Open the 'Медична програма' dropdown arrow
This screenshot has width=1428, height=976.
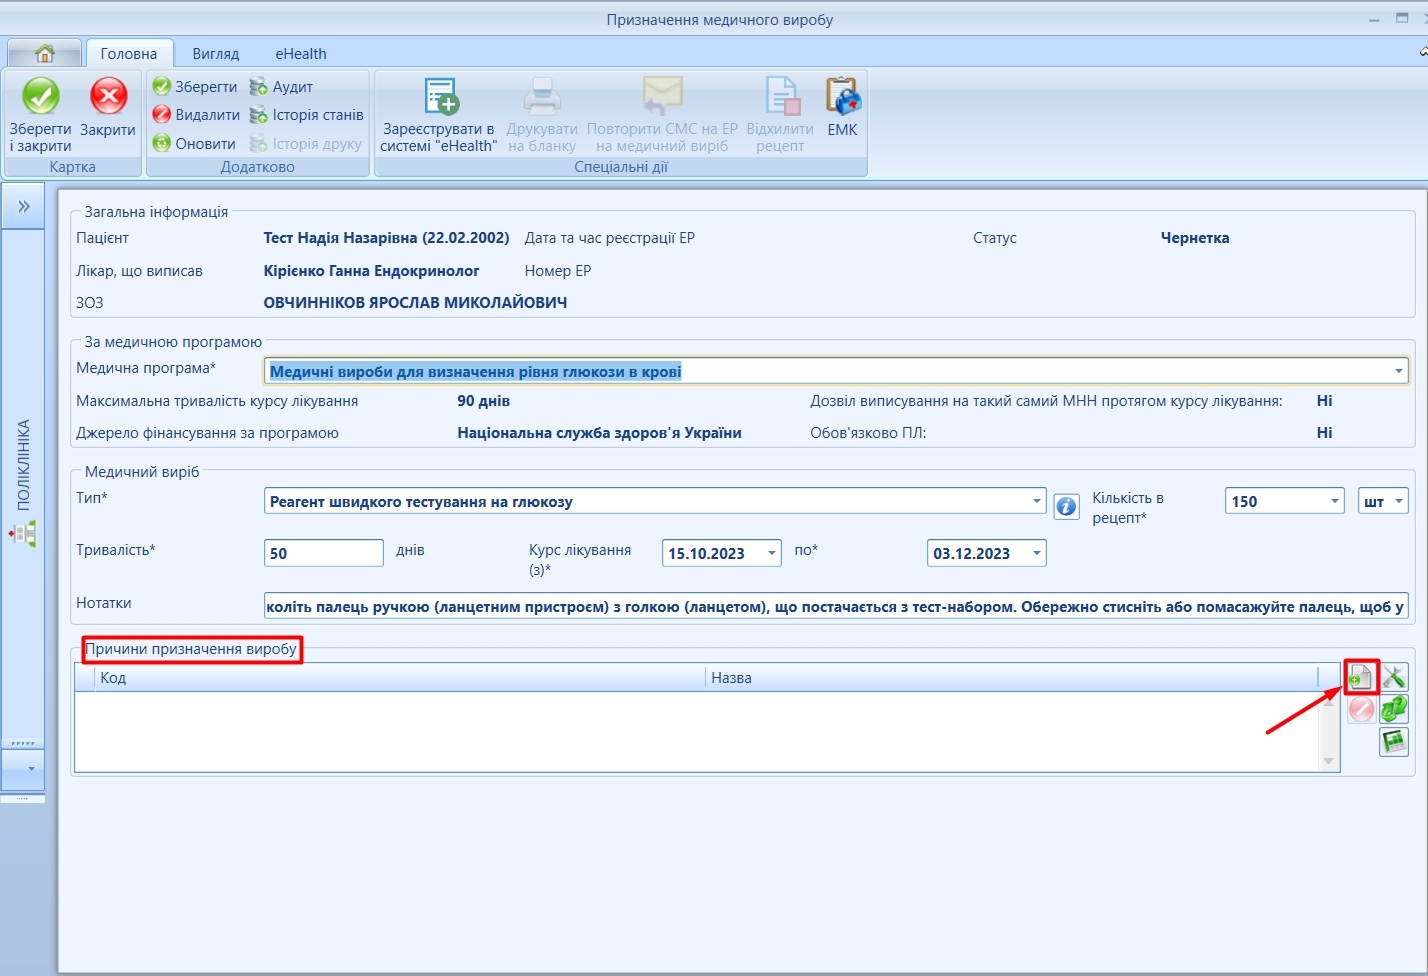coord(1398,371)
